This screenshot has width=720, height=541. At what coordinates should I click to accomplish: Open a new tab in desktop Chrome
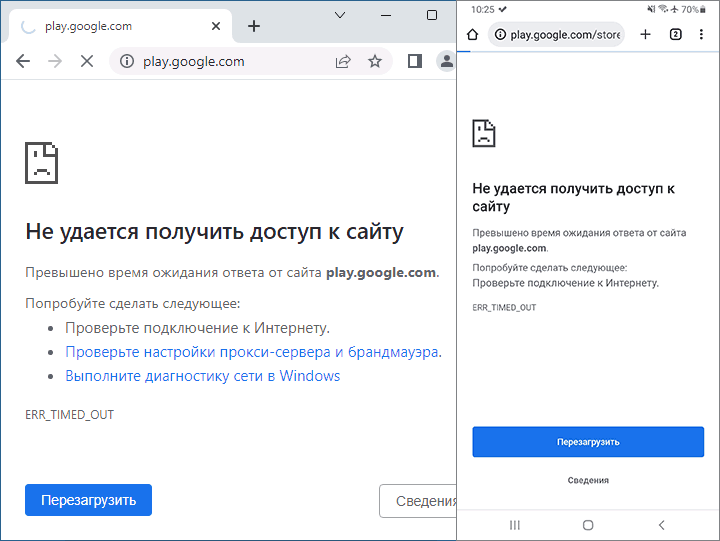pos(254,26)
